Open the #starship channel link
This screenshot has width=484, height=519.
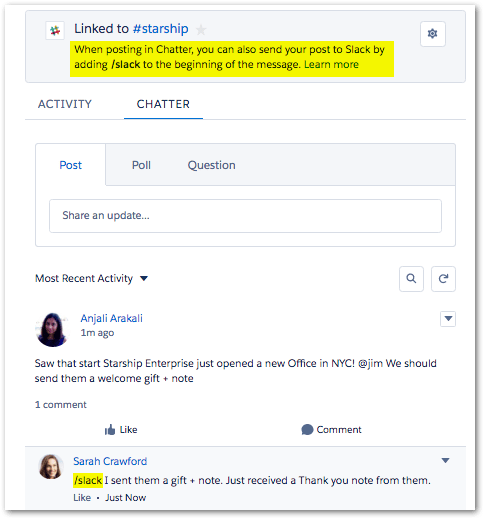tap(160, 29)
